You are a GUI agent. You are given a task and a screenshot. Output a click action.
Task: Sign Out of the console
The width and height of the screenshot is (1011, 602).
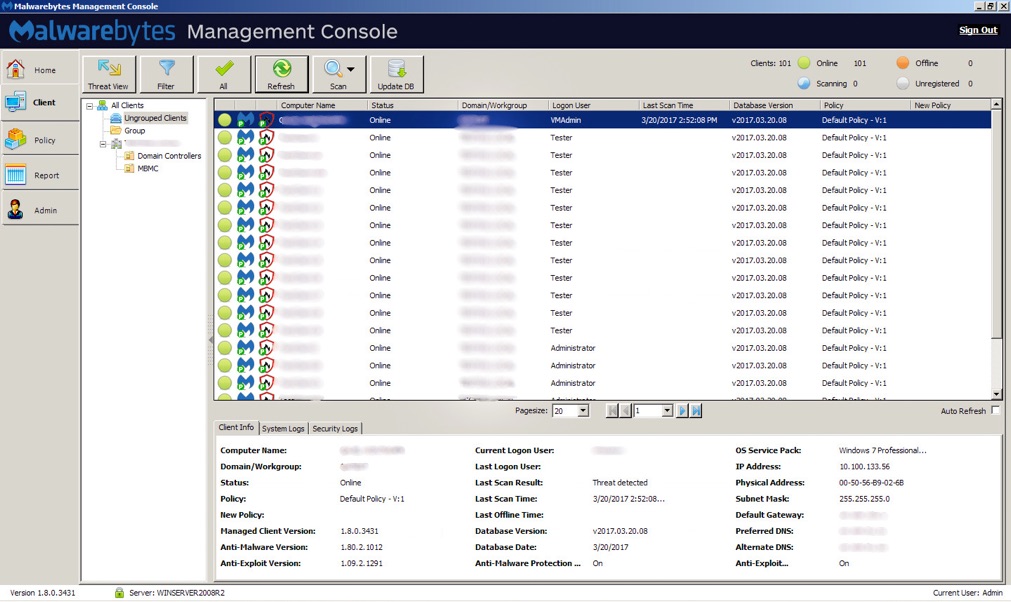point(977,30)
